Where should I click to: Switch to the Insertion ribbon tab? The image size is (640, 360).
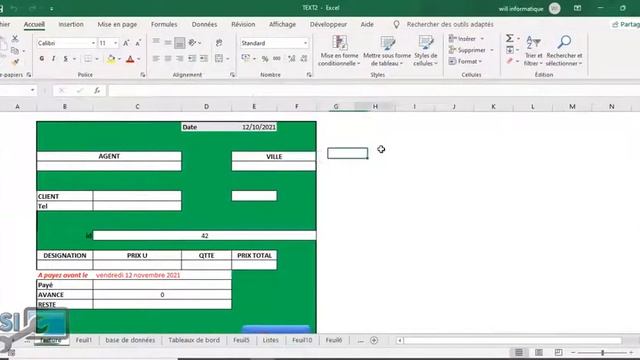(71, 24)
